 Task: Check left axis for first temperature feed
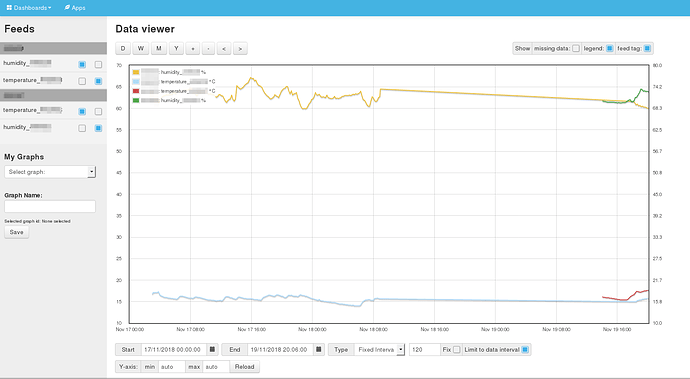[82, 81]
